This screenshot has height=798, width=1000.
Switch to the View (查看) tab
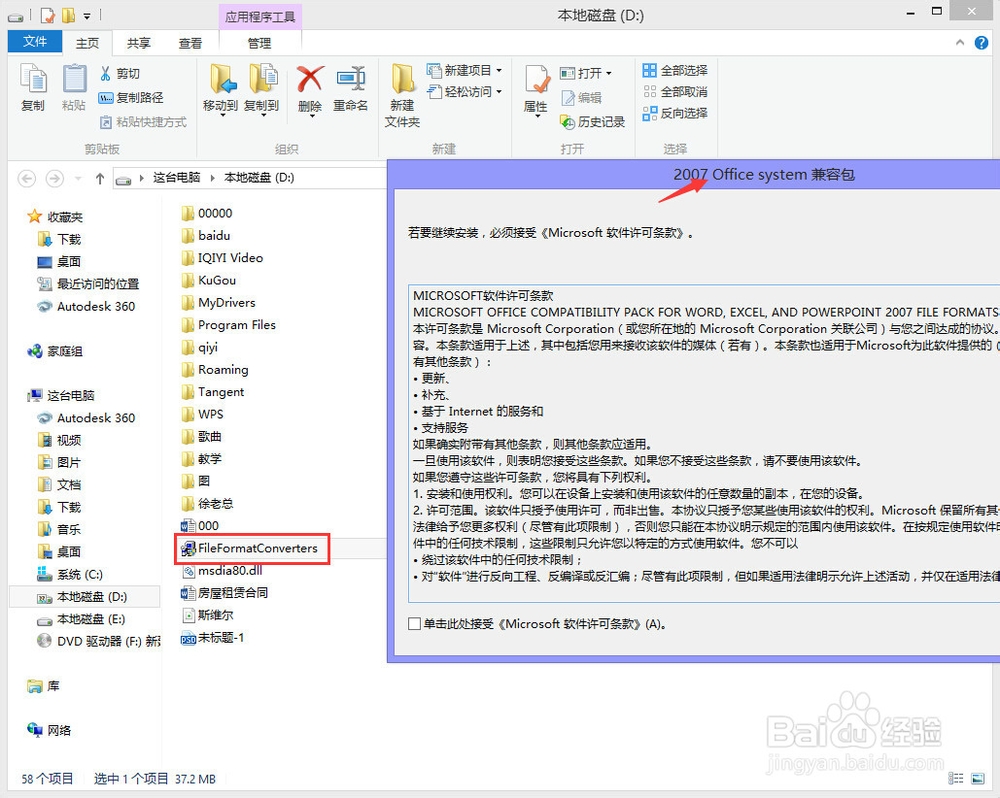point(190,43)
